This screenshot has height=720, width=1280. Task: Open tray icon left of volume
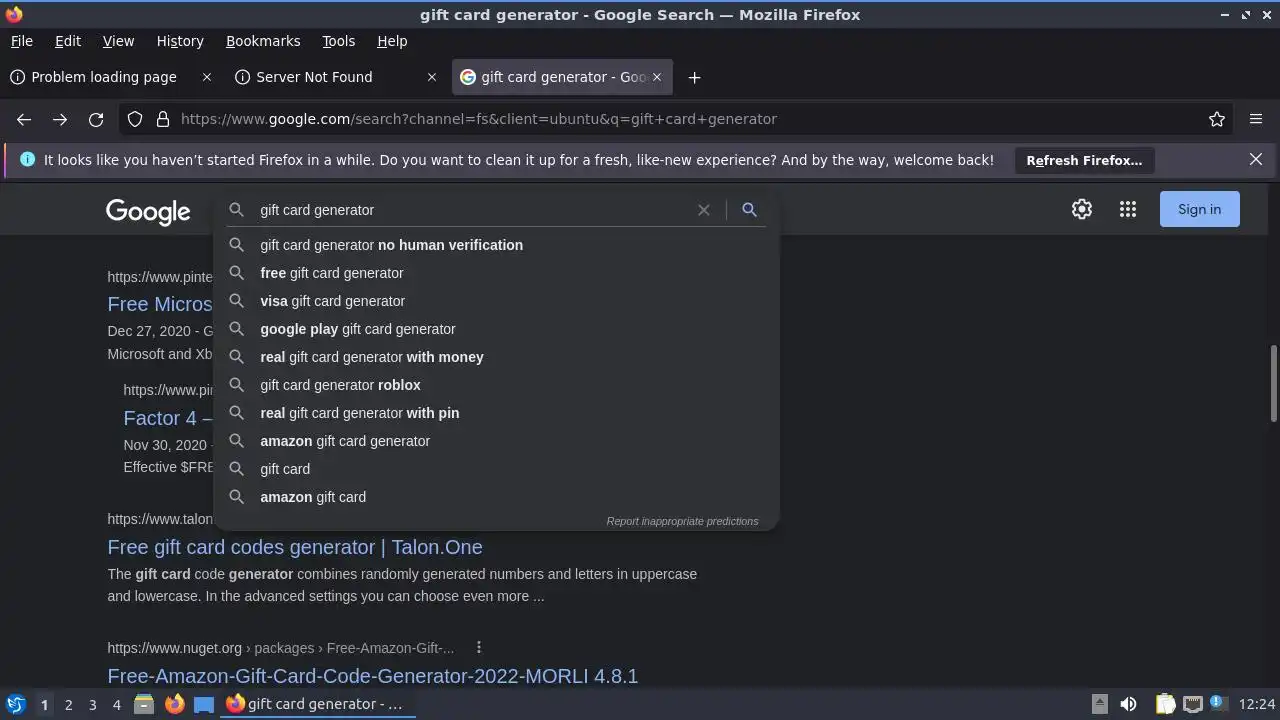click(x=1099, y=704)
